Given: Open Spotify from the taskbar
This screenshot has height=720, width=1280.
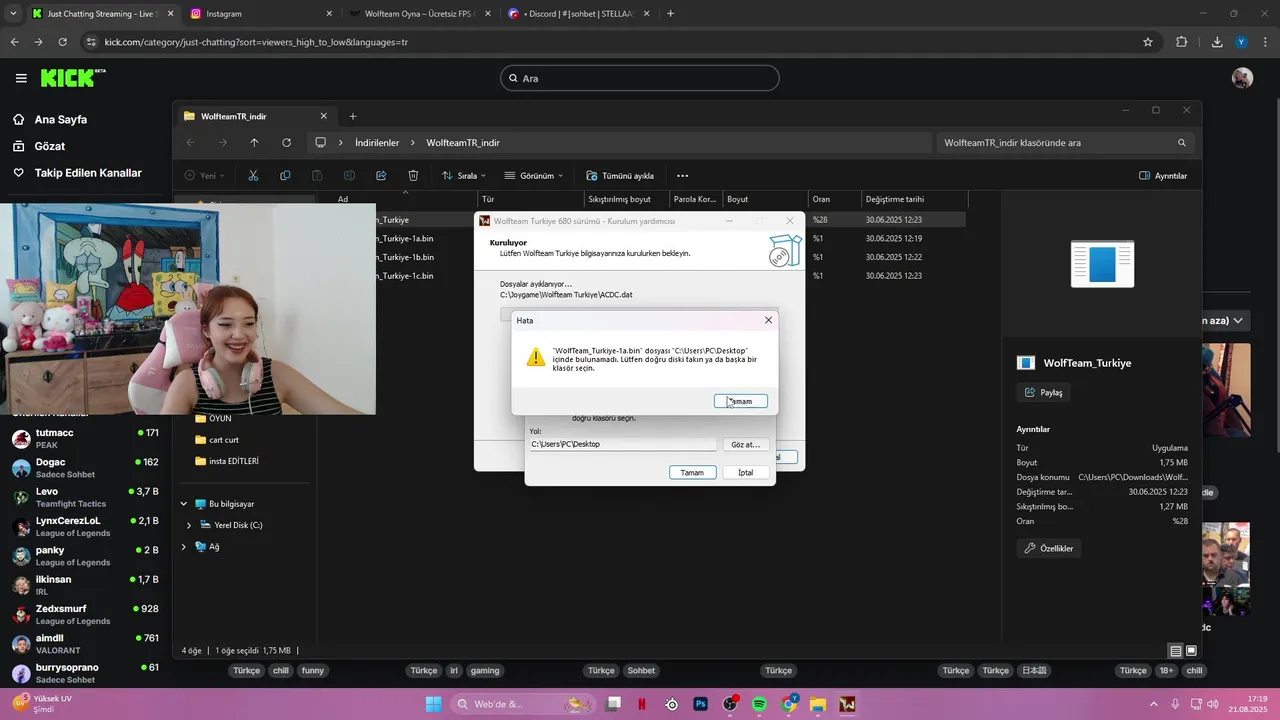Looking at the screenshot, I should pos(760,704).
